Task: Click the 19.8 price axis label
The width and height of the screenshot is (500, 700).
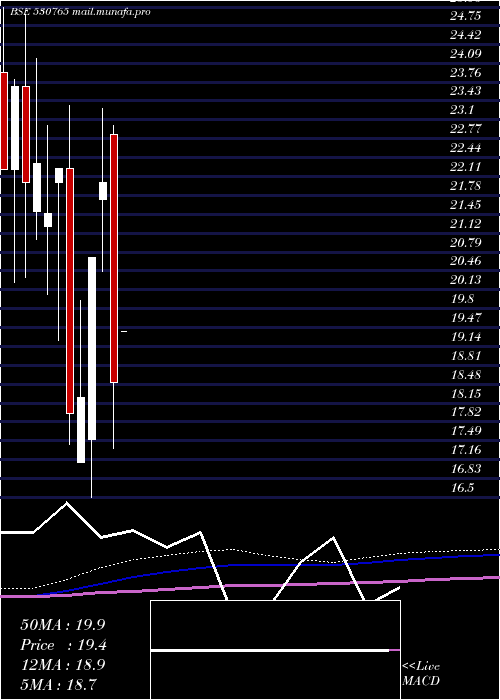Action: point(462,299)
